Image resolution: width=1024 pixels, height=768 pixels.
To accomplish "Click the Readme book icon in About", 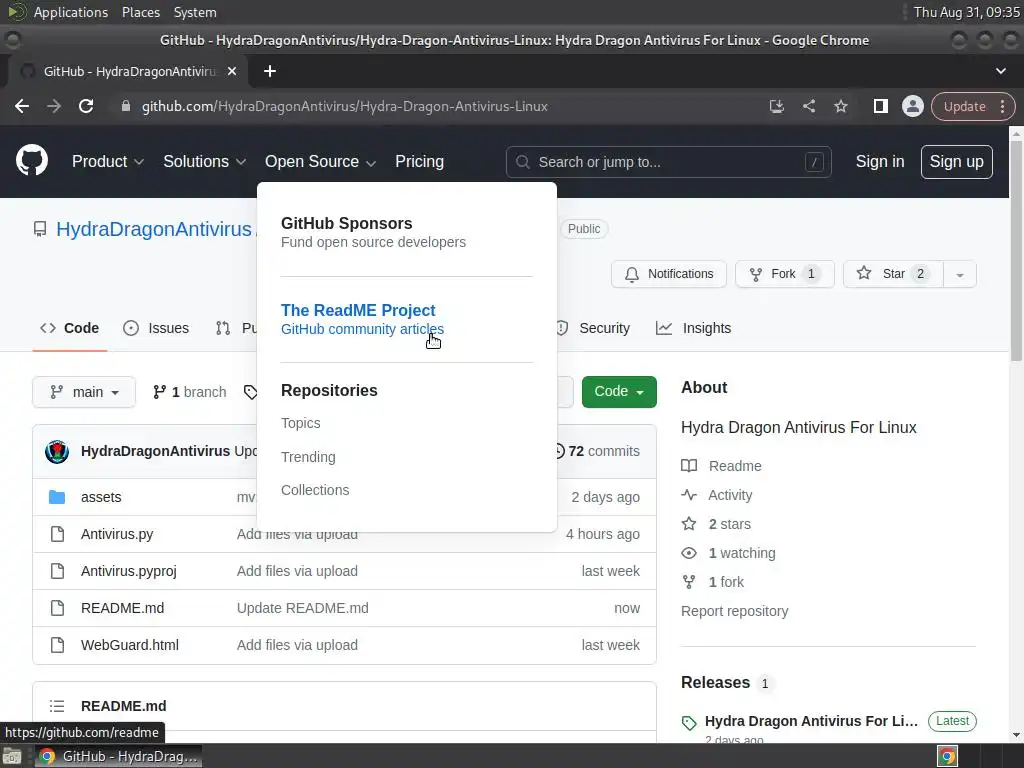I will [689, 466].
